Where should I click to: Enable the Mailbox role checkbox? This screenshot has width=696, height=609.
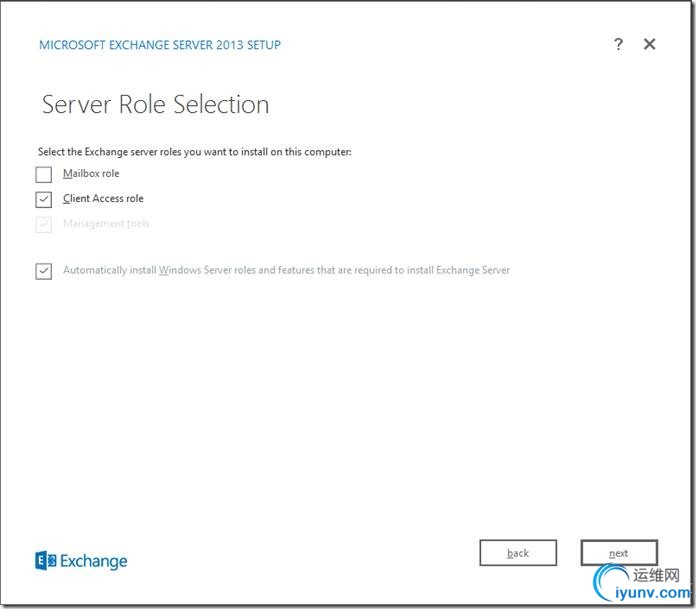(x=44, y=174)
